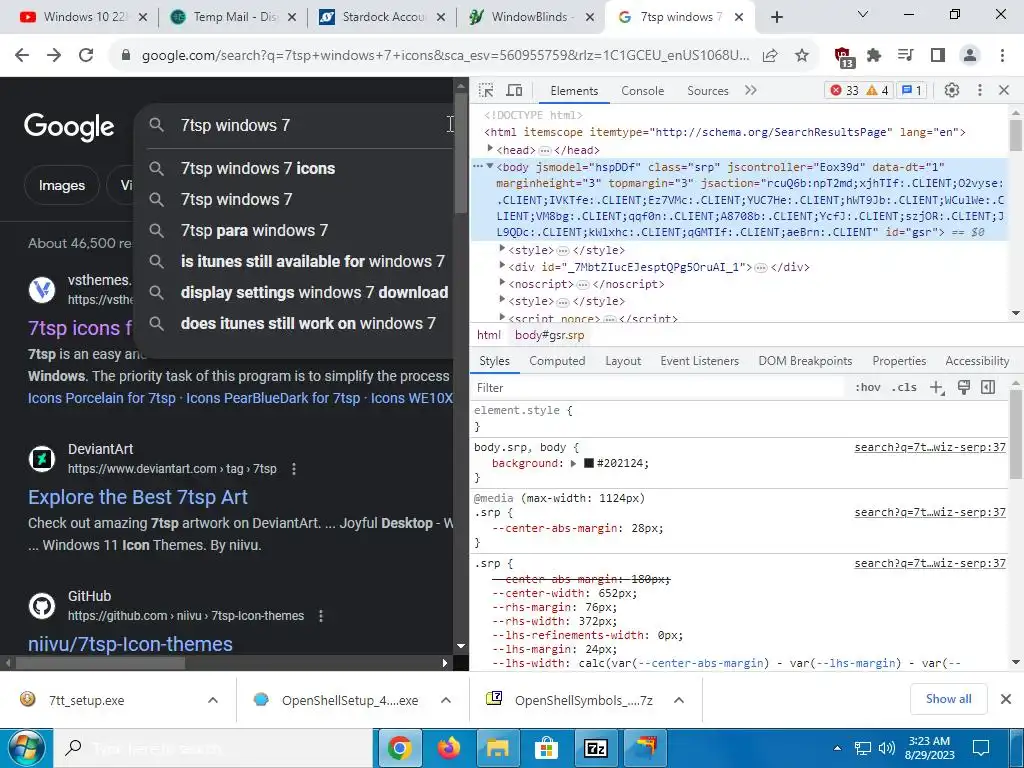Viewport: 1024px width, 768px height.
Task: Open the Extensions puzzle icon
Action: click(874, 56)
